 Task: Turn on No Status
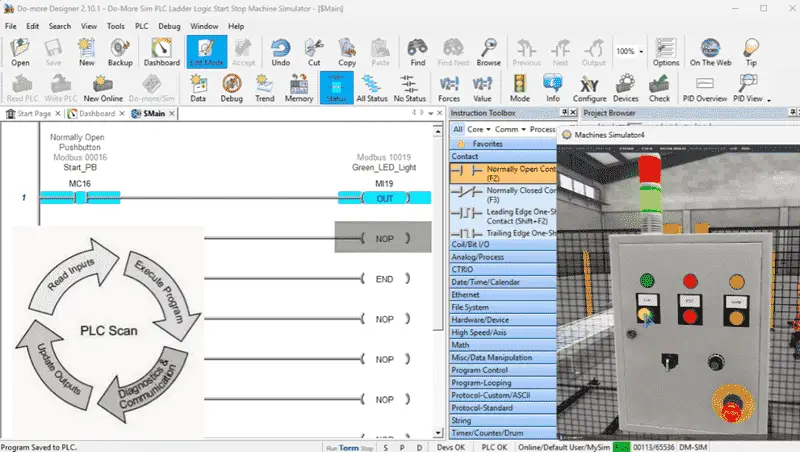tap(409, 88)
